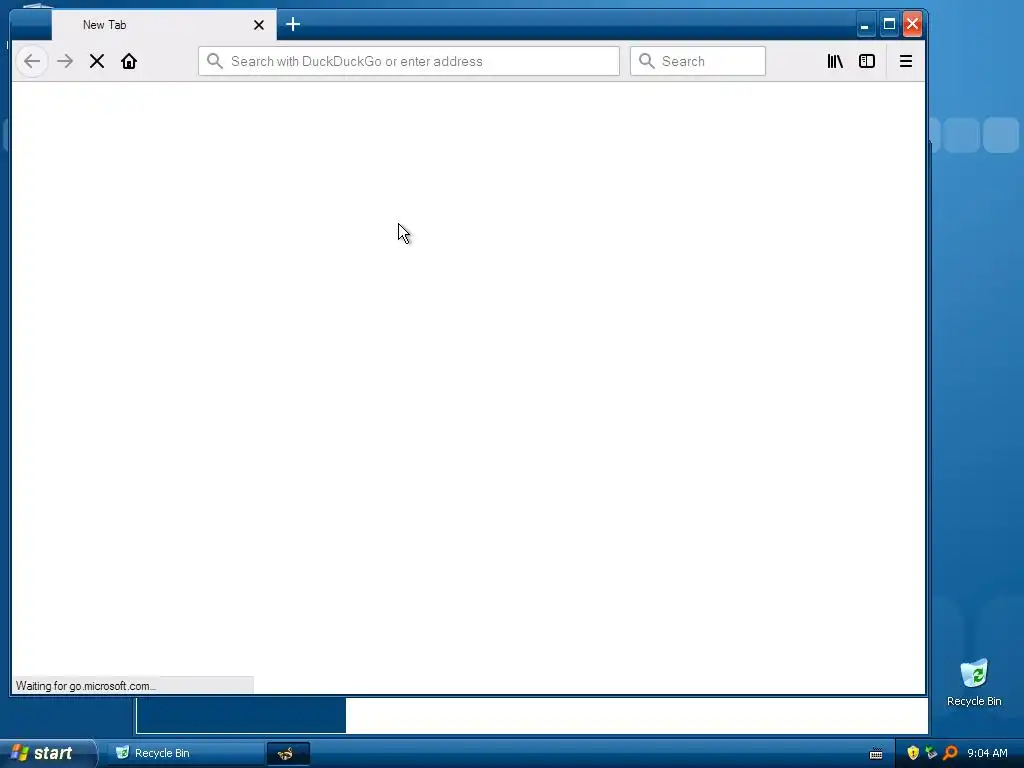Stop loading the page
The height and width of the screenshot is (768, 1024).
tap(97, 61)
